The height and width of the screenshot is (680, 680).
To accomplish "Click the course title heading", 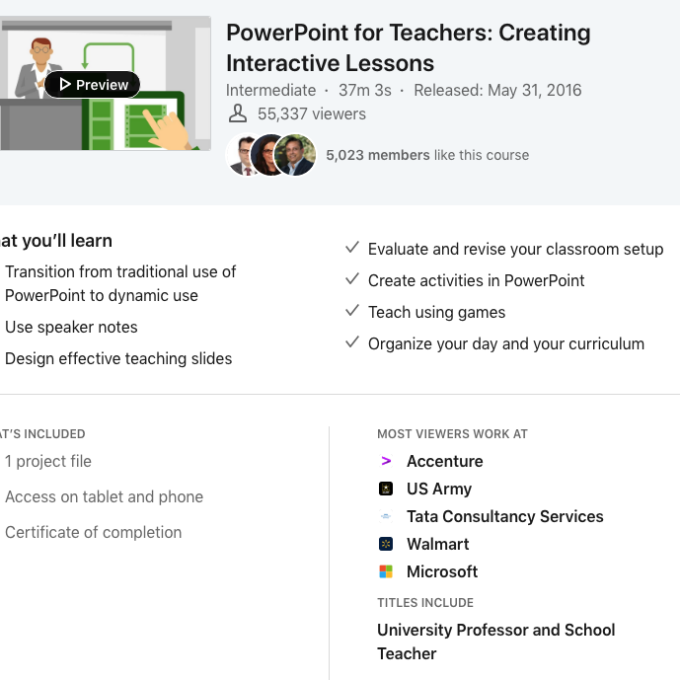I will (408, 47).
